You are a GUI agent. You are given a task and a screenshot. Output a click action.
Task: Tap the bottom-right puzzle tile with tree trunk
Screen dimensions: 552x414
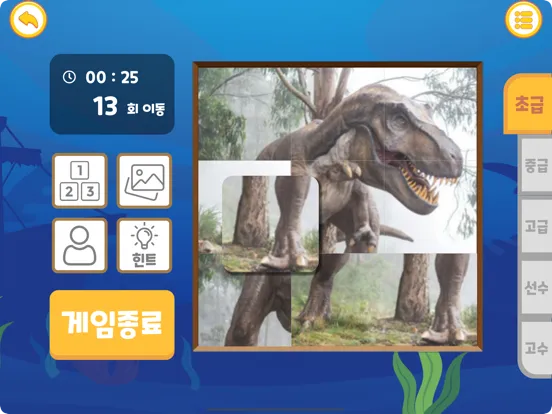[x=430, y=299]
